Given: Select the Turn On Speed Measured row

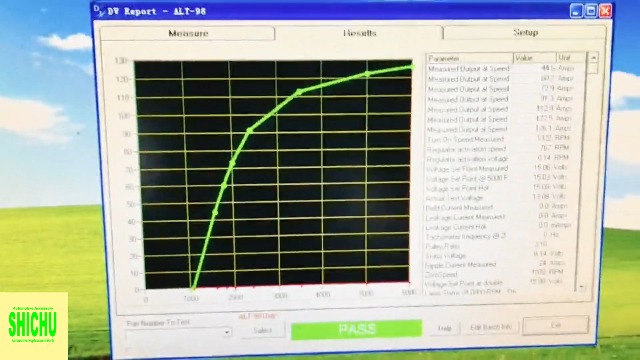Looking at the screenshot, I should click(x=499, y=139).
